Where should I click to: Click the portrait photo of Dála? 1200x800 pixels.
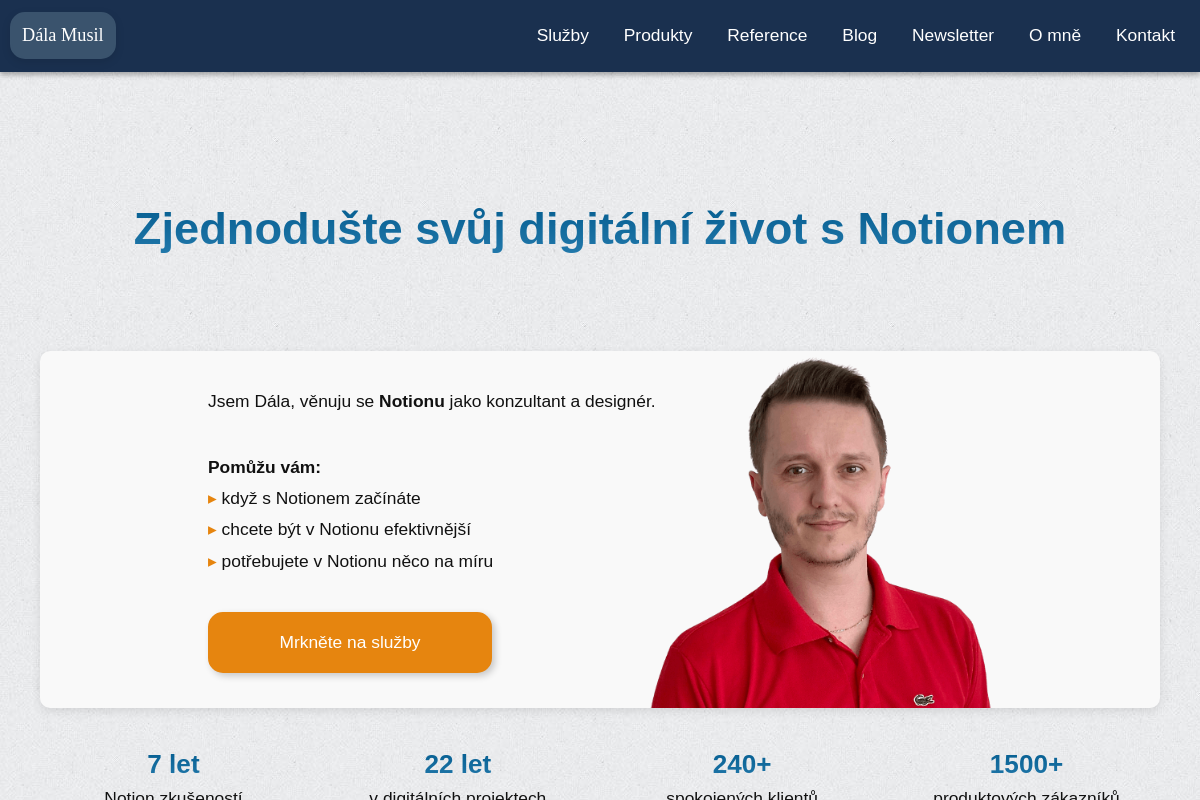coord(821,533)
